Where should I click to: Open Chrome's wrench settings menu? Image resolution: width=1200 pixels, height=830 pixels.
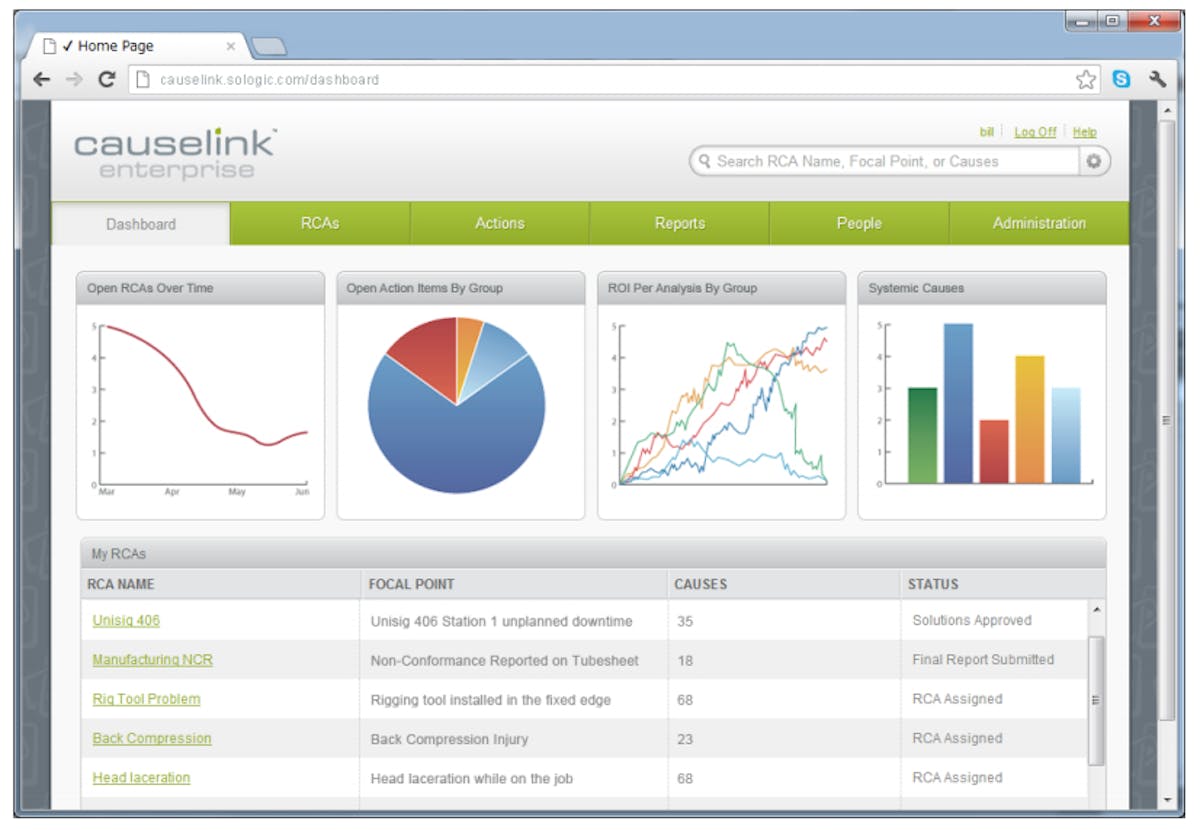1160,78
